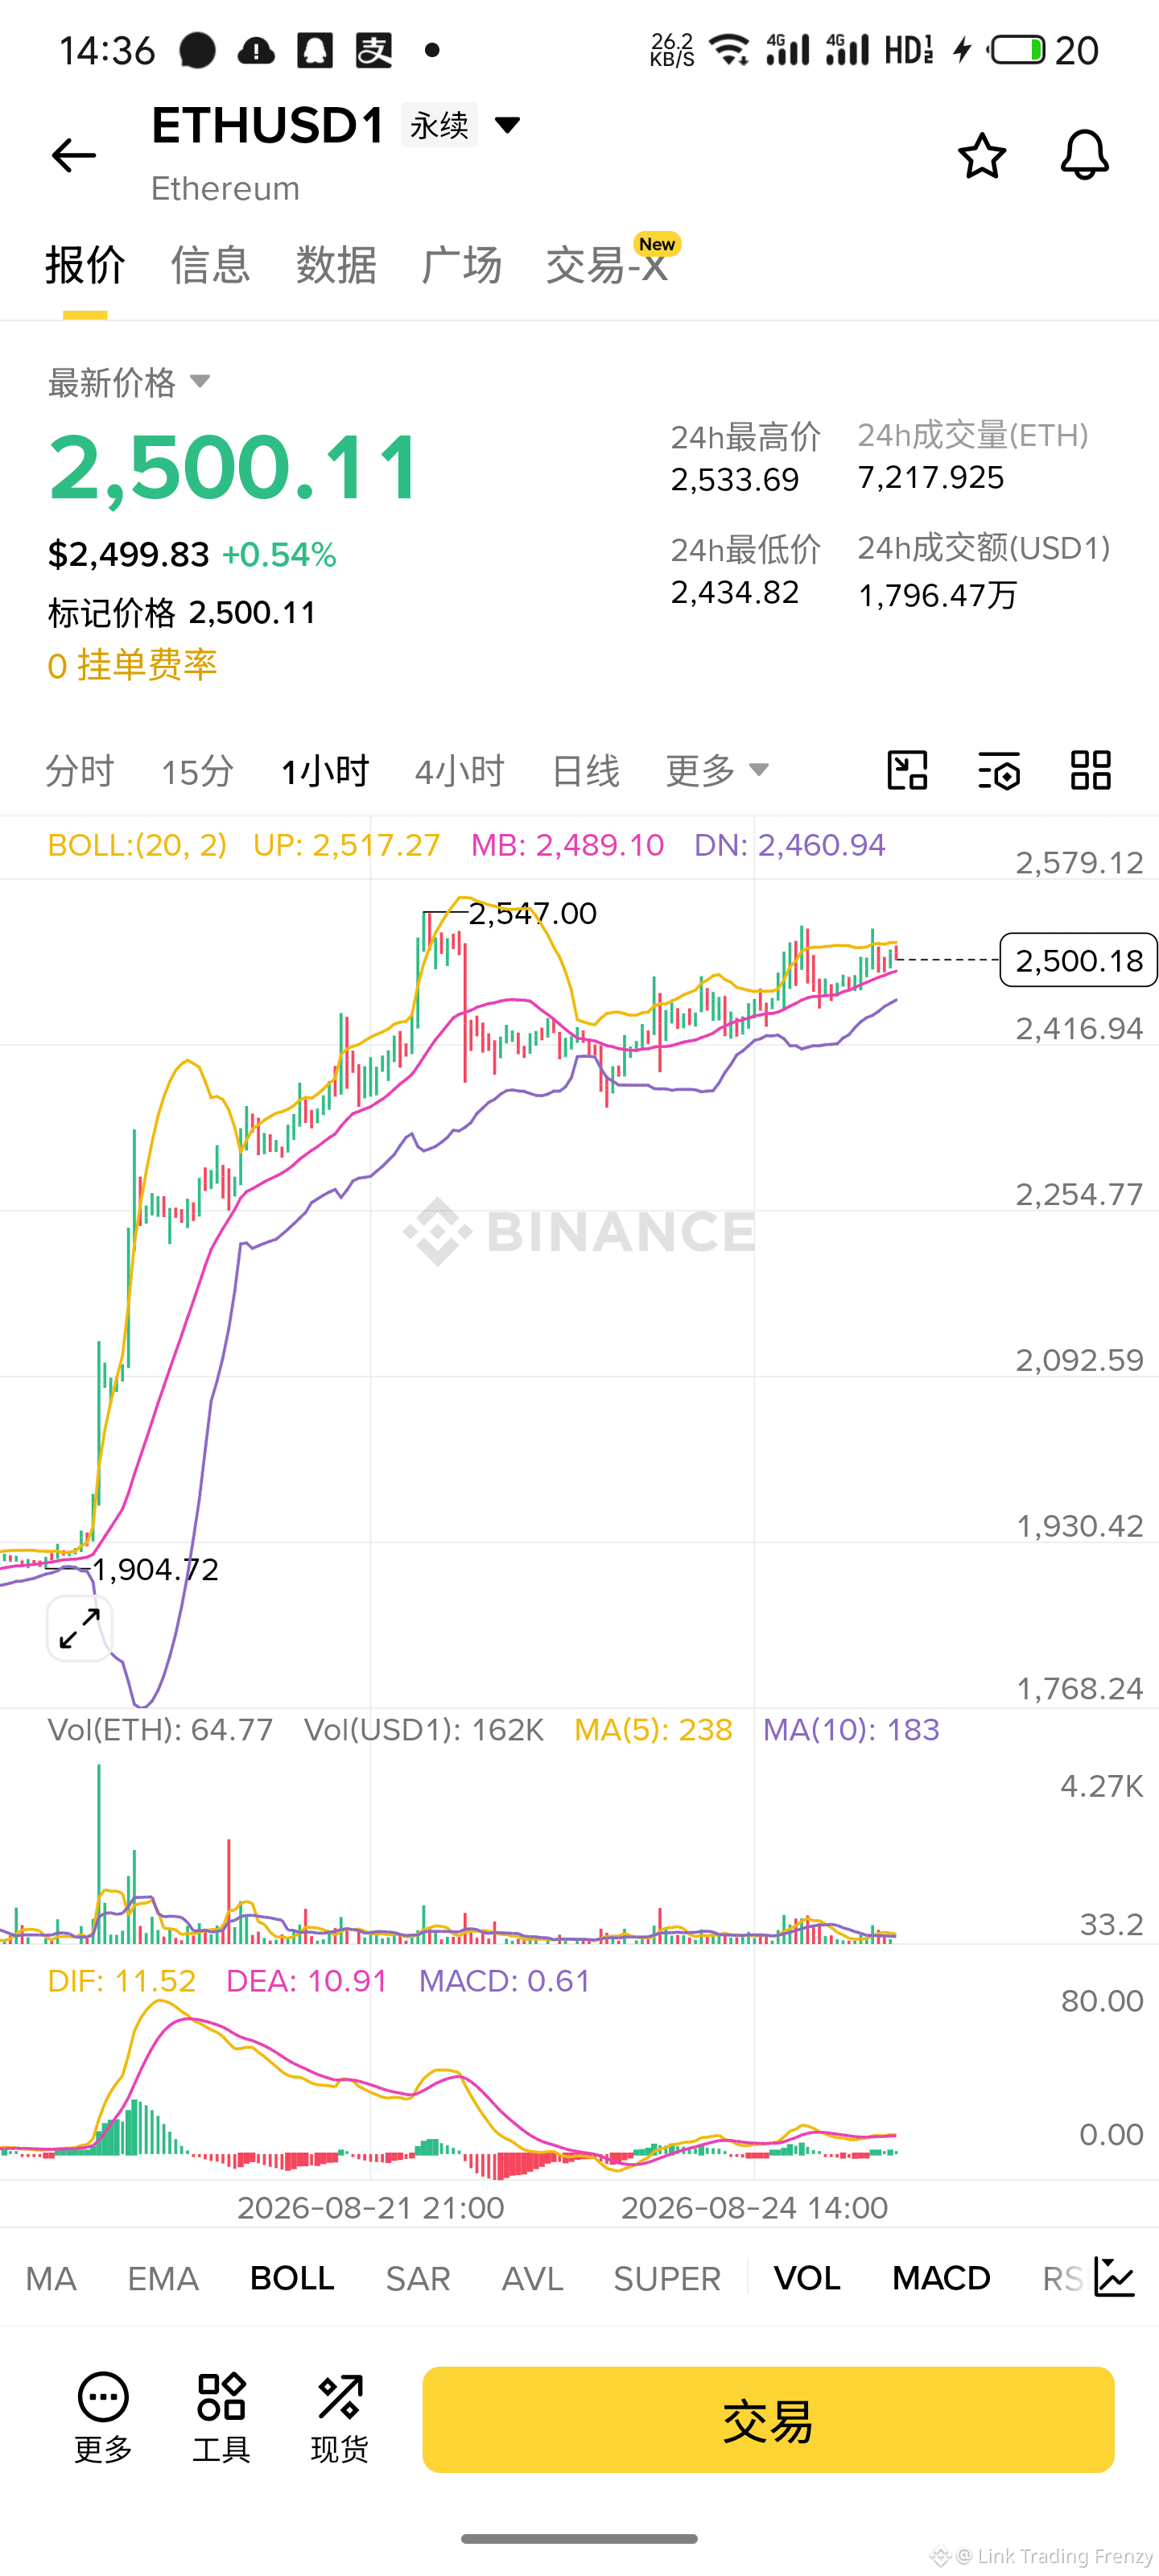Toggle the SUPER indicator
Image resolution: width=1159 pixels, height=2576 pixels.
(667, 2278)
